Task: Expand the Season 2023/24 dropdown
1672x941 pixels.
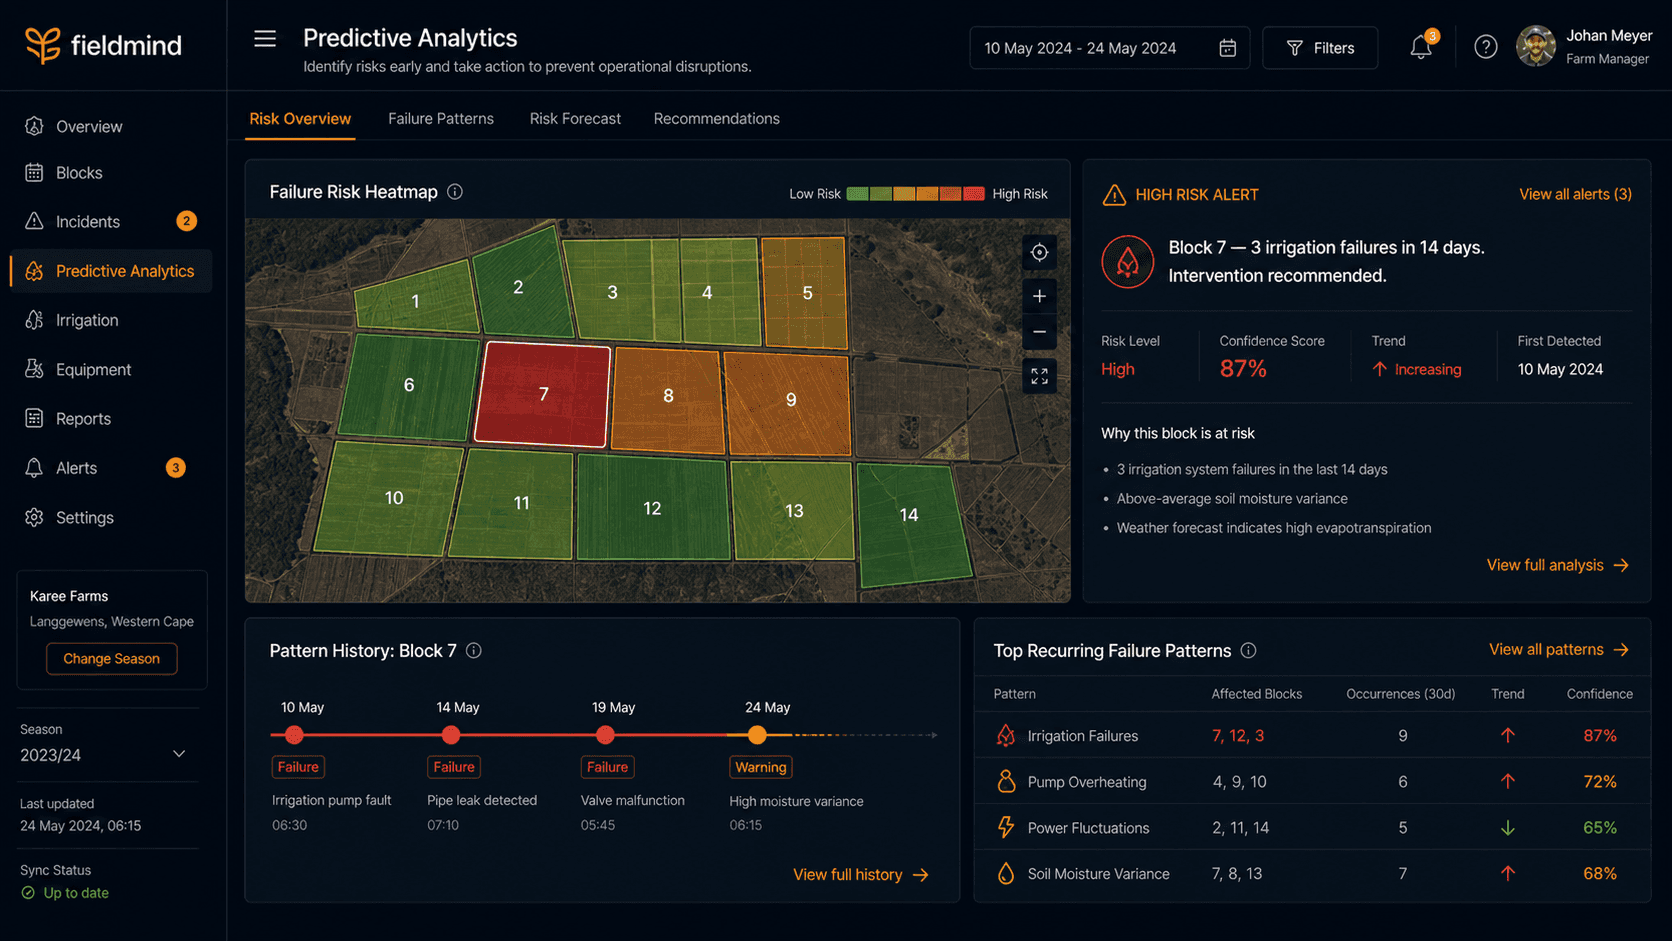Action: click(x=104, y=755)
